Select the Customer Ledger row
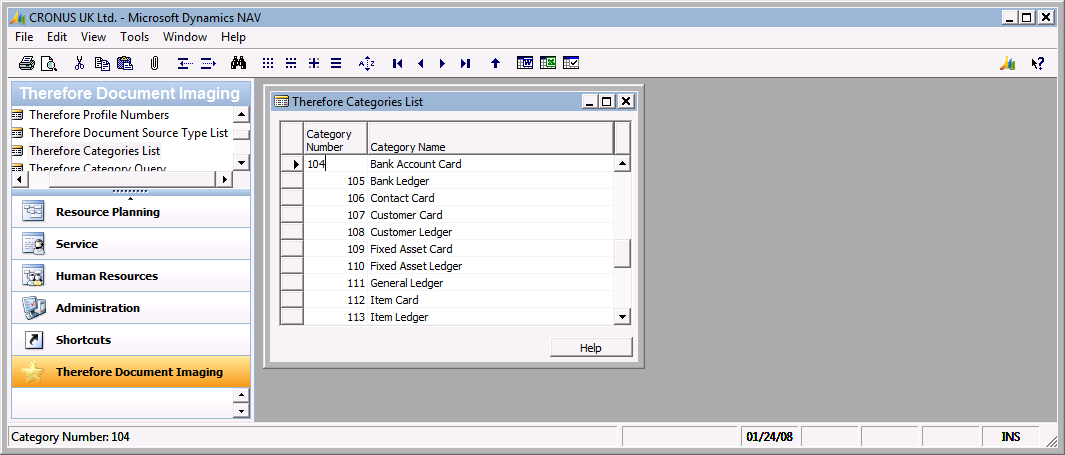The height and width of the screenshot is (455, 1065). 458,232
